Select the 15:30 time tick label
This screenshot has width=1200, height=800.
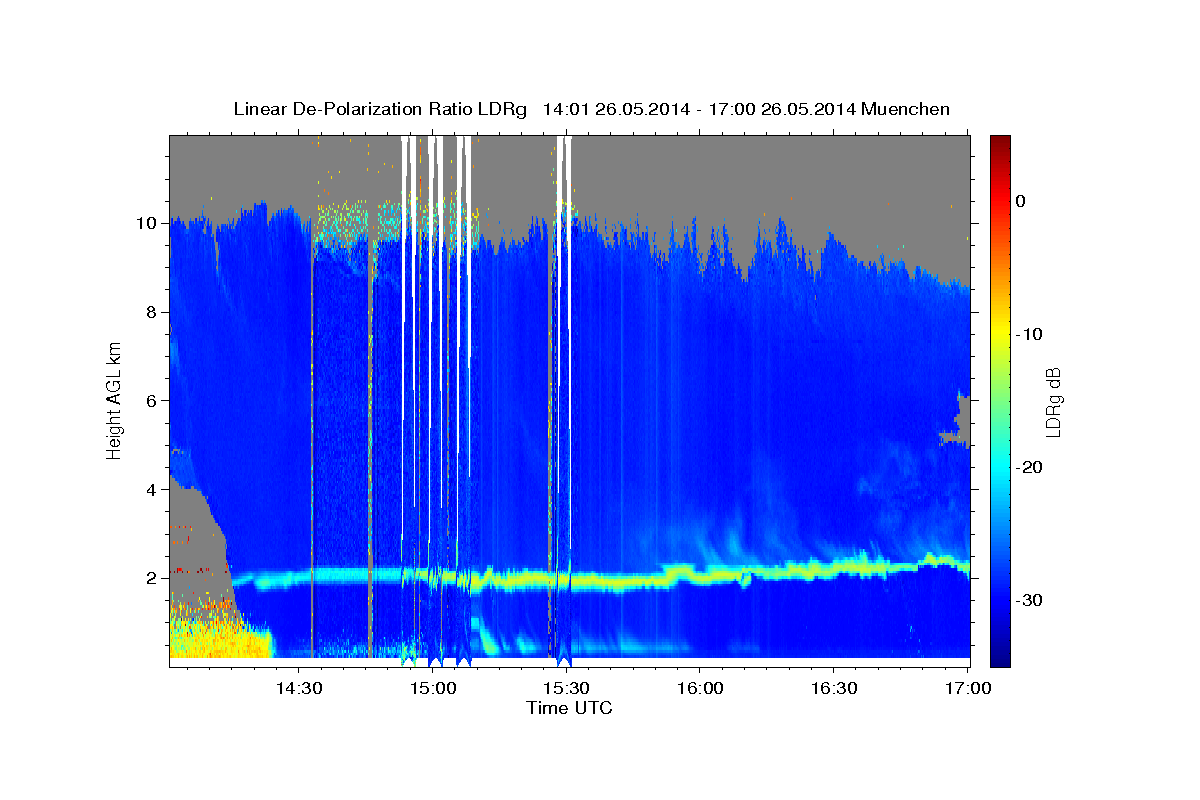[566, 689]
